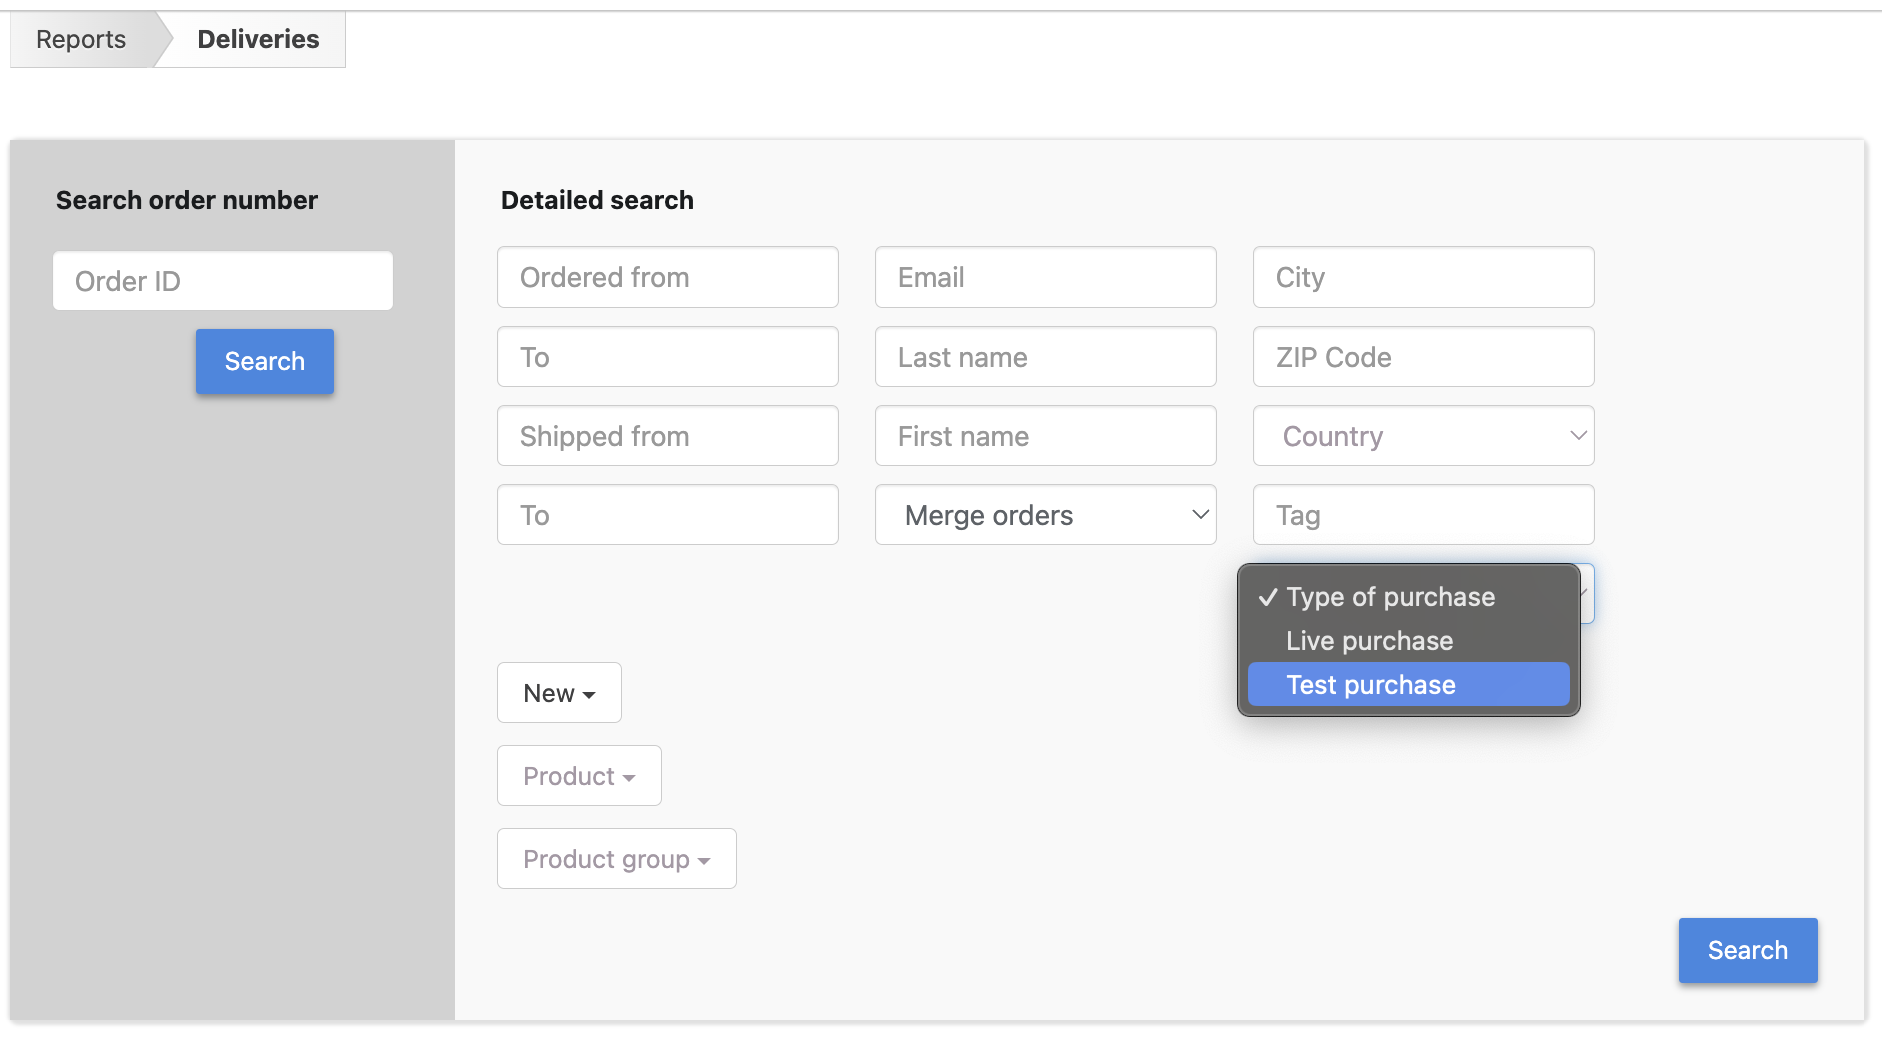Click into the Ordered from field
Viewport: 1882px width, 1038px height.
pyautogui.click(x=667, y=277)
